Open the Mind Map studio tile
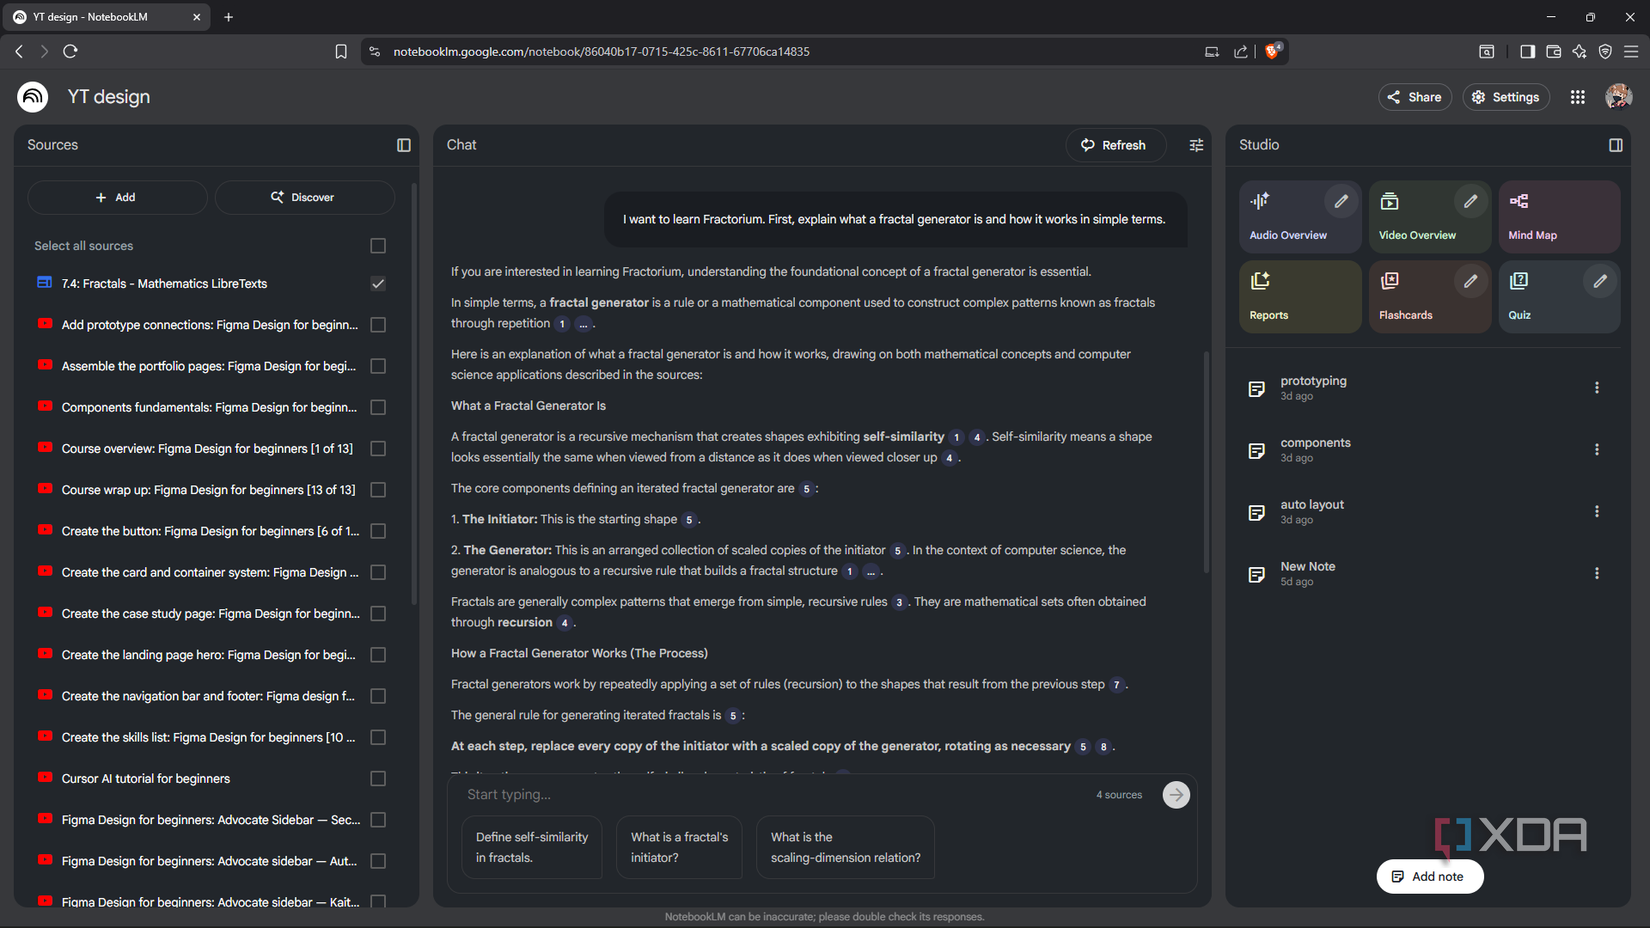This screenshot has width=1650, height=928. 1558,216
